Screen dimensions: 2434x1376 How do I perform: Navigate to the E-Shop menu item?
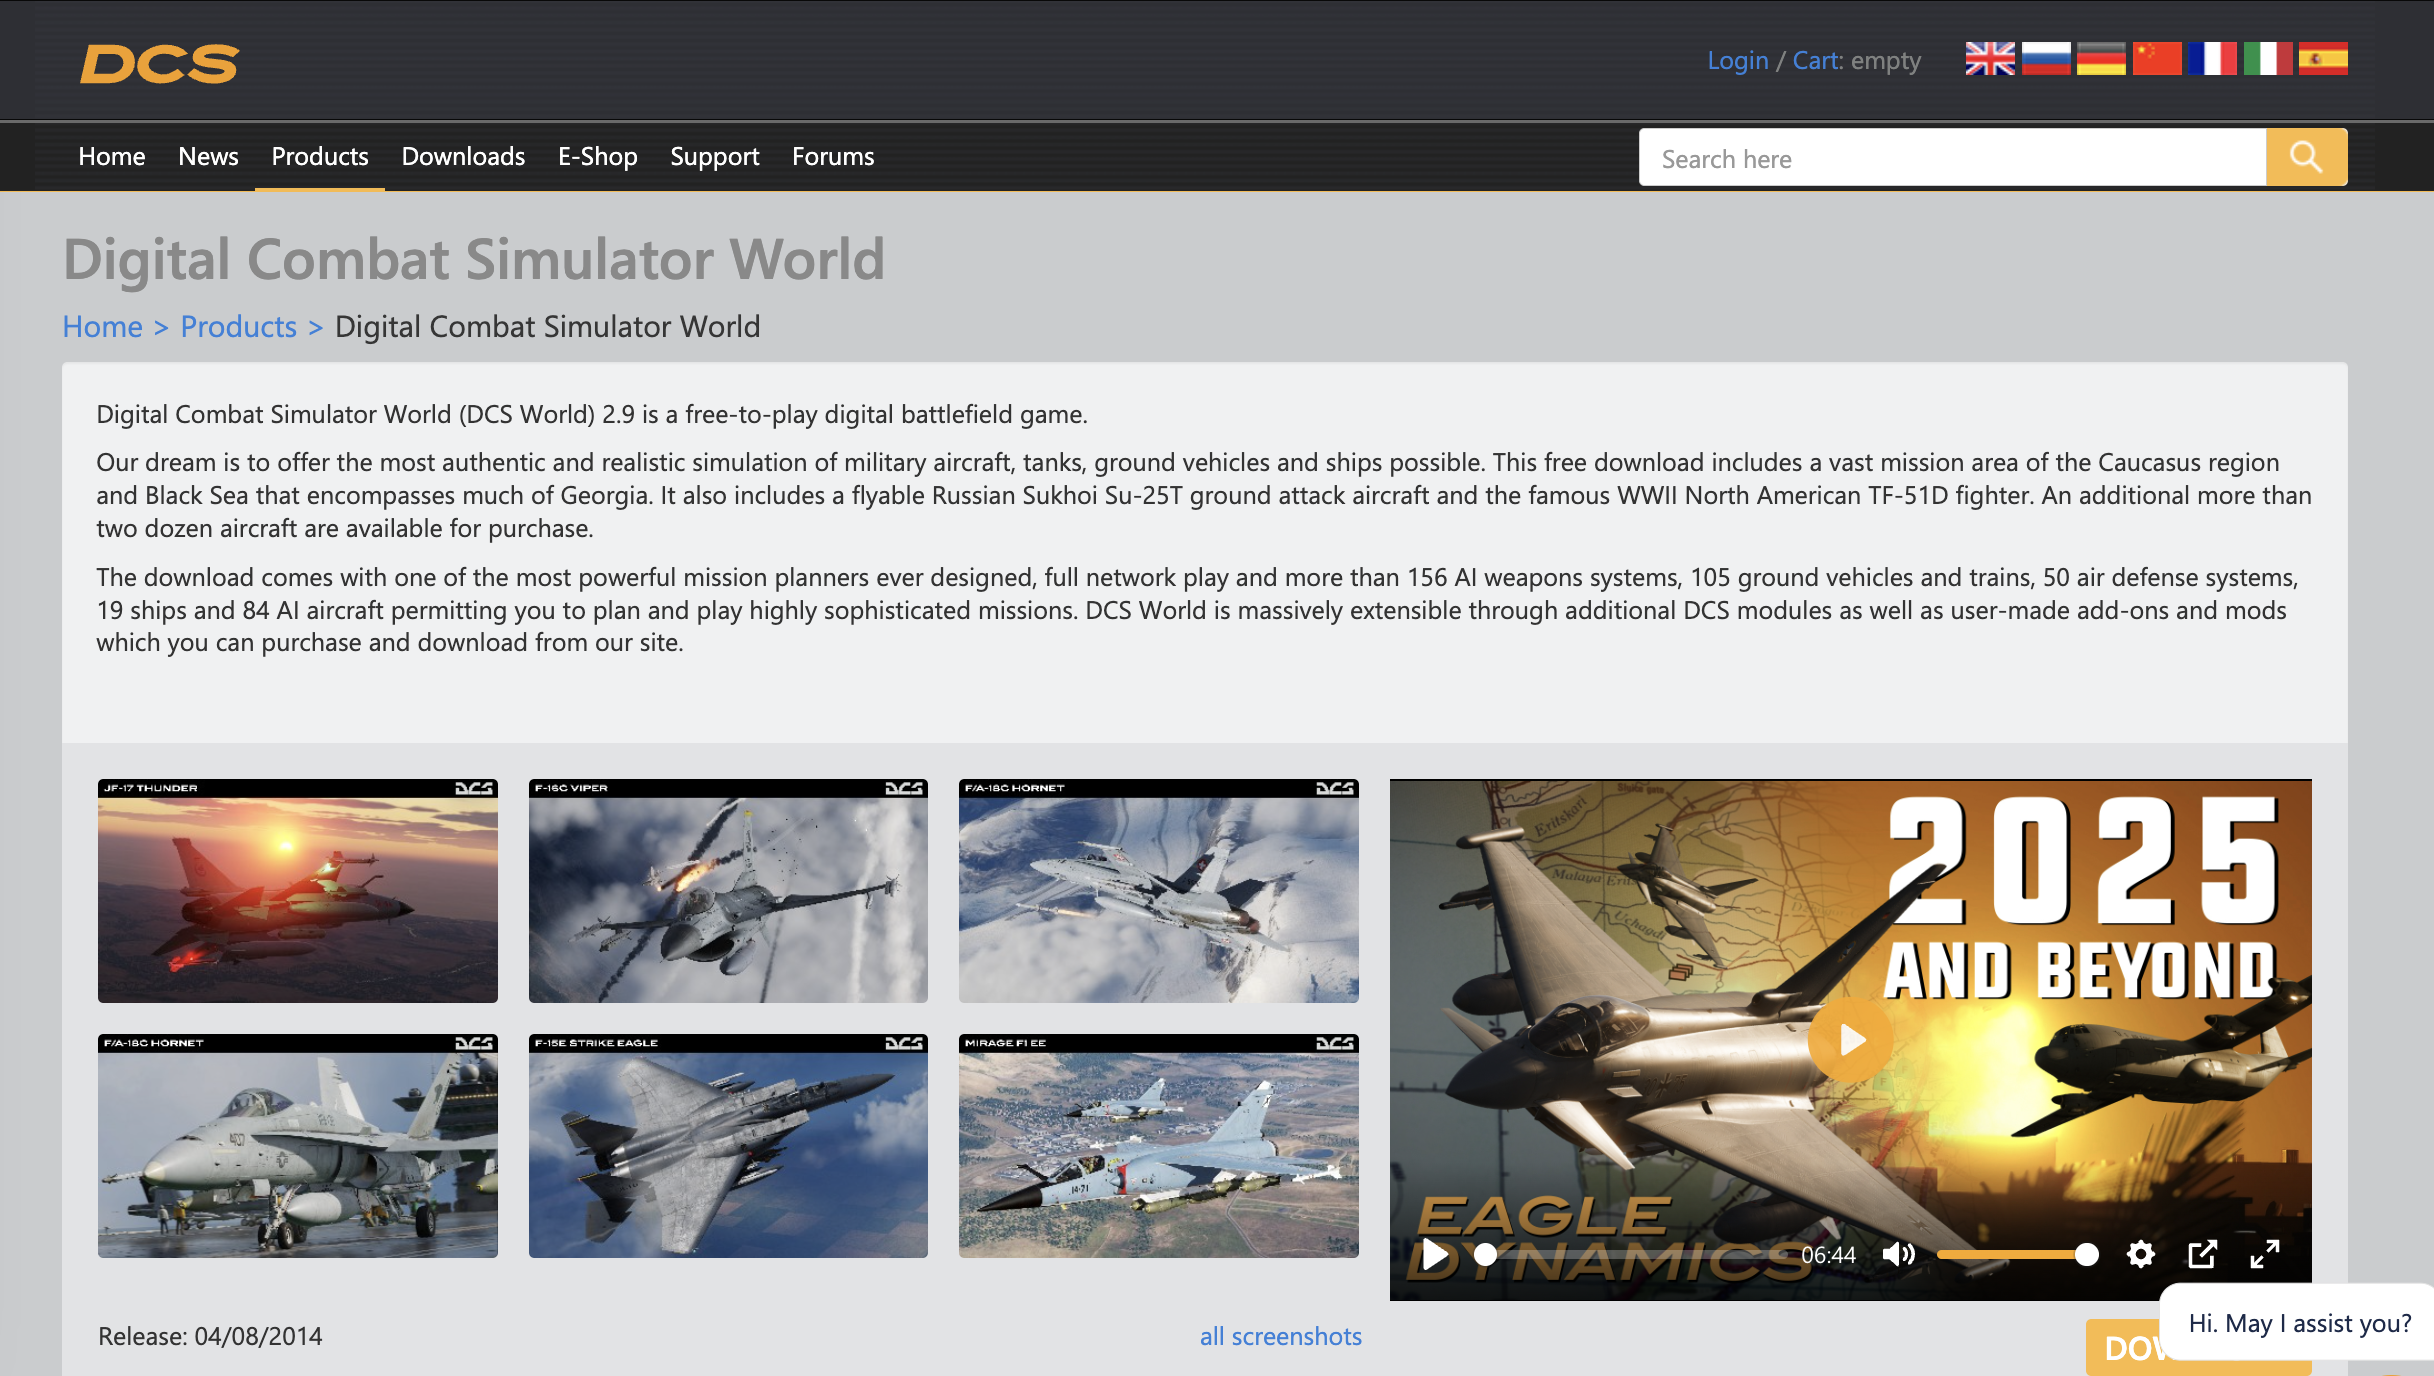point(598,157)
